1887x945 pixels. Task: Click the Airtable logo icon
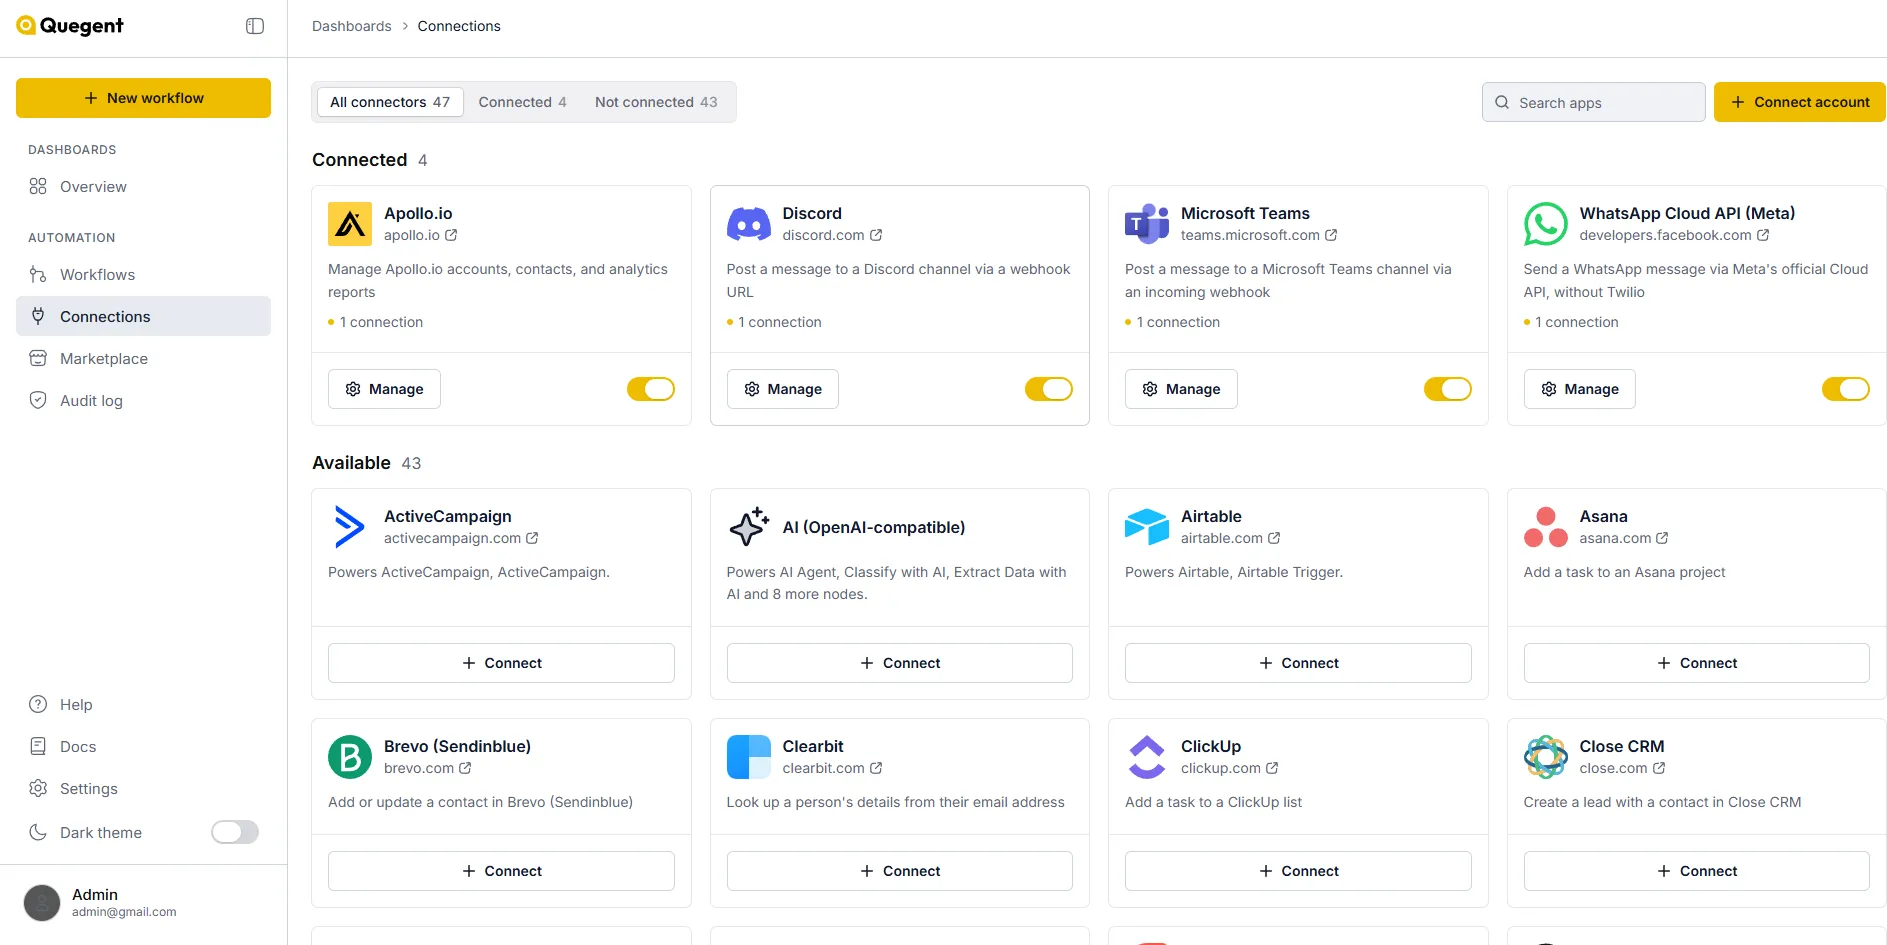coord(1147,527)
